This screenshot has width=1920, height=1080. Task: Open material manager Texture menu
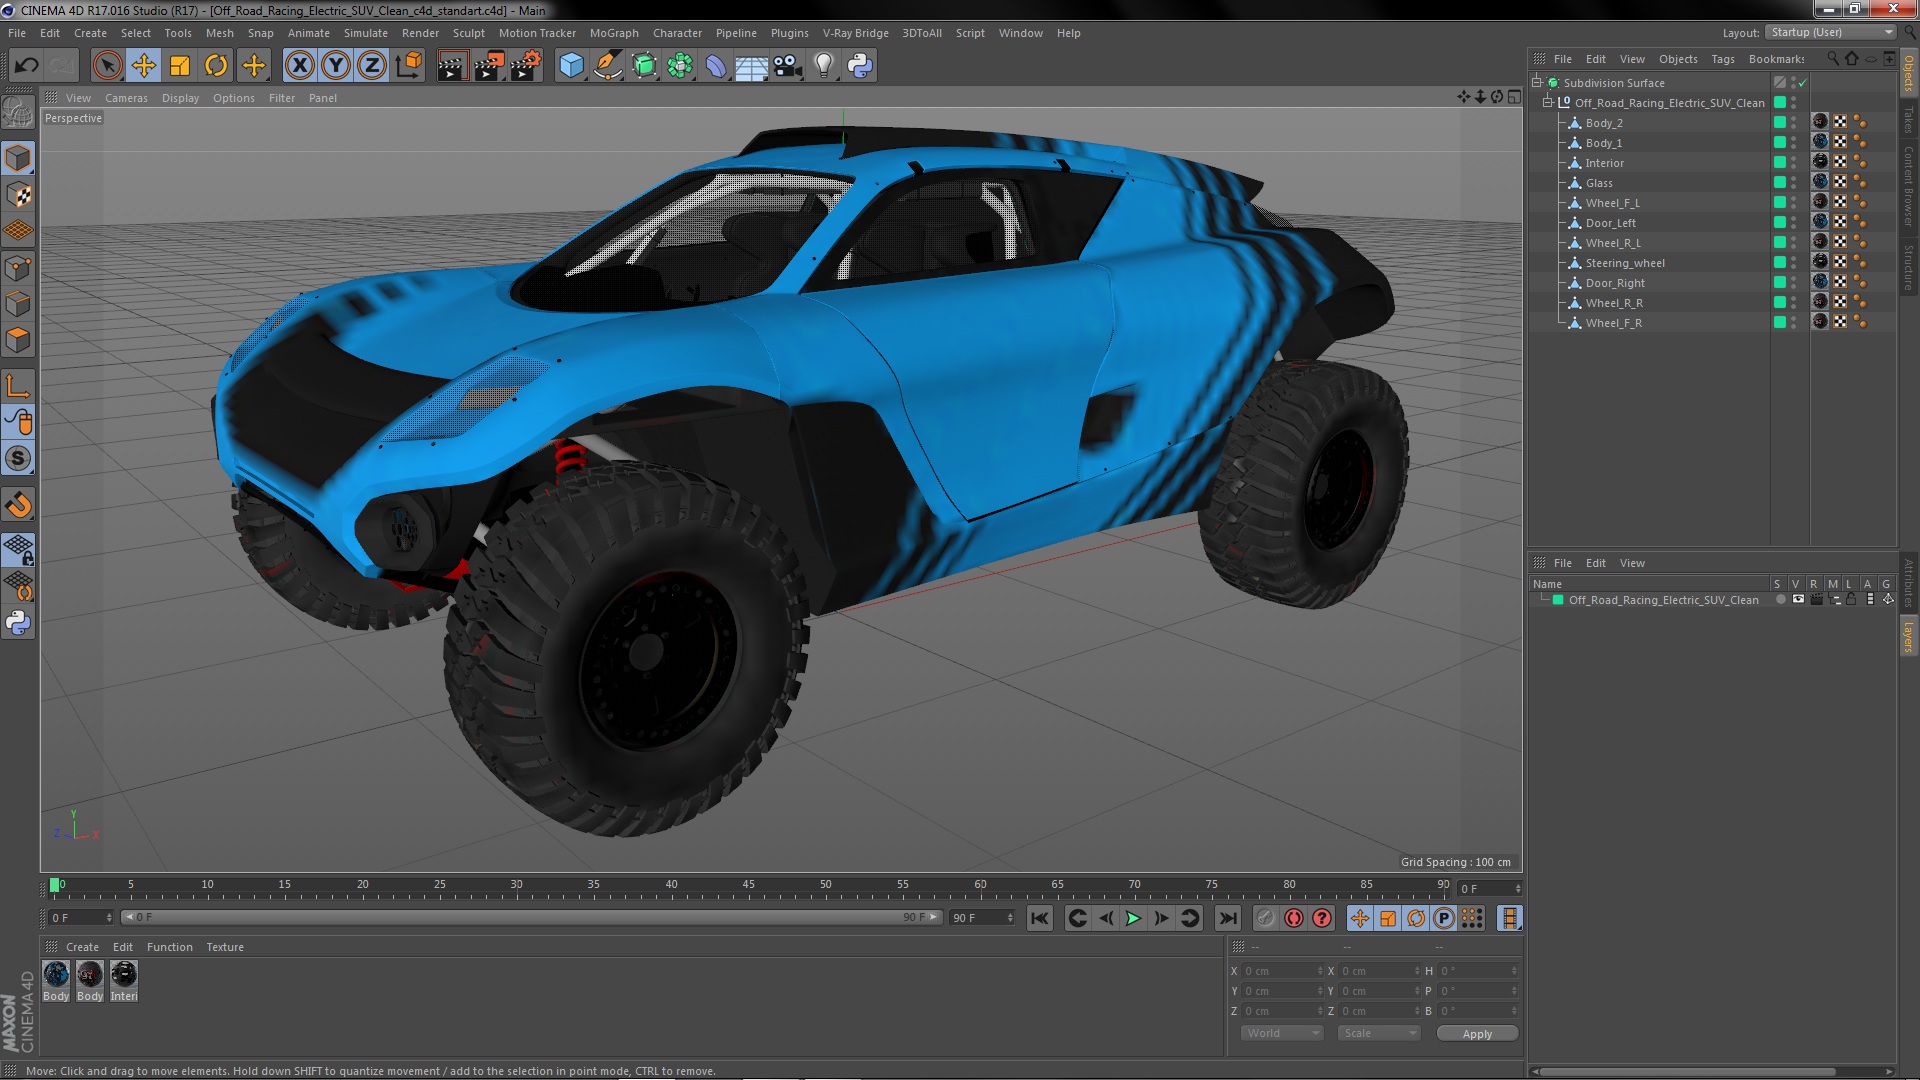click(x=225, y=947)
